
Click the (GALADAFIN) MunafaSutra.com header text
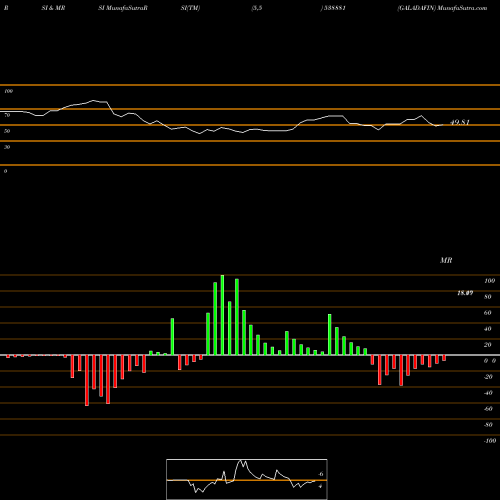442,8
